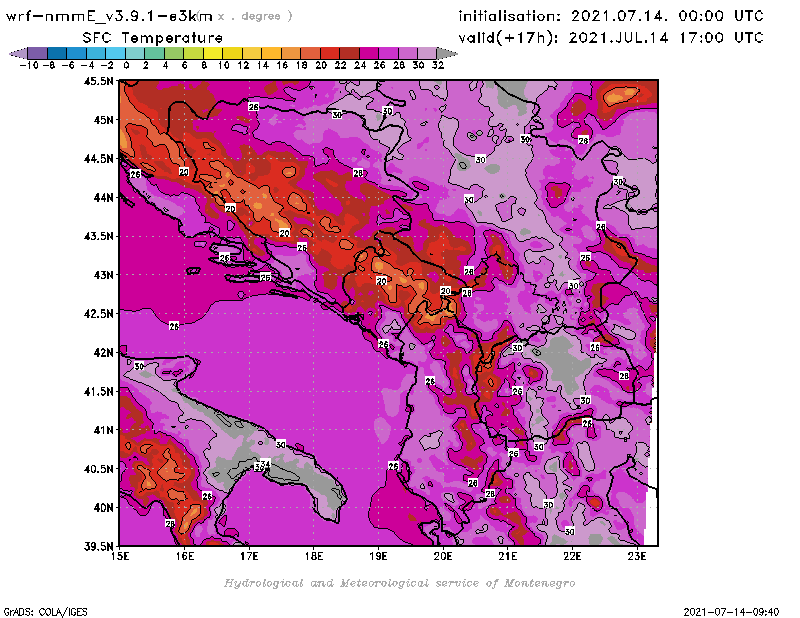
Task: Click the 'GrADS: COLA/IGES' credit text
Action: [45, 612]
